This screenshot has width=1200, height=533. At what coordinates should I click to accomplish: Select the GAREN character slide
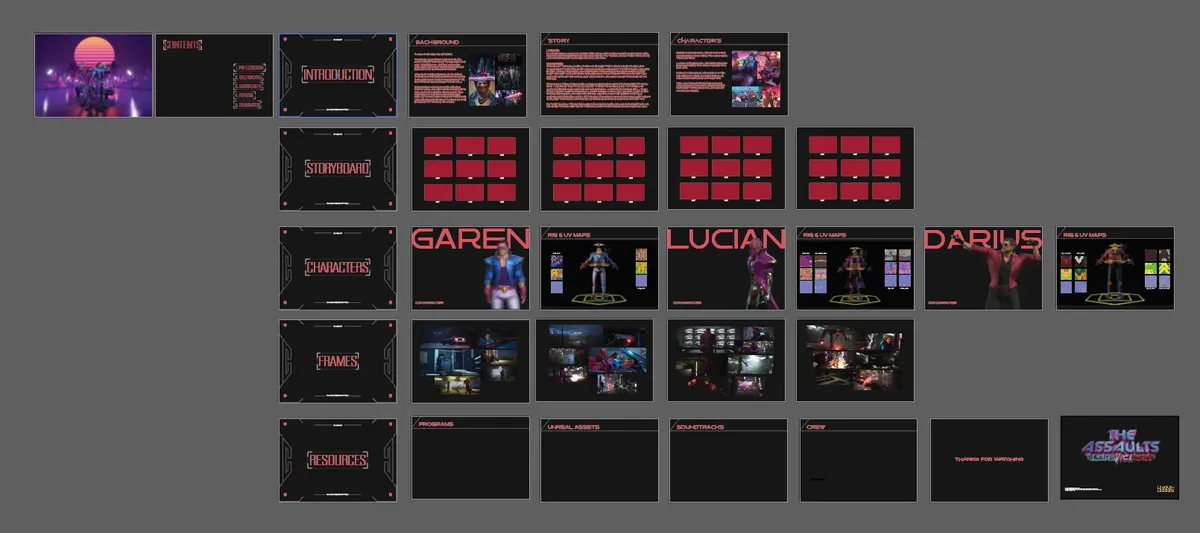(470, 268)
